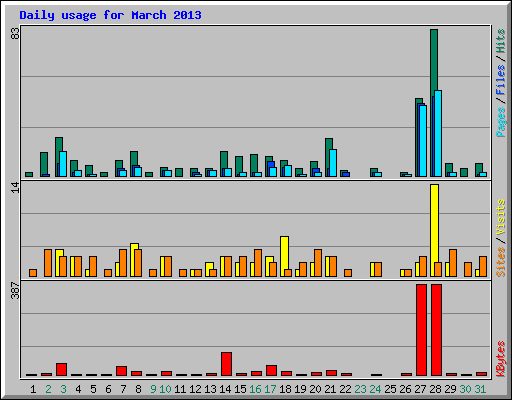Select the day '15' label on the x-axis
The image size is (512, 400).
[x=240, y=389]
